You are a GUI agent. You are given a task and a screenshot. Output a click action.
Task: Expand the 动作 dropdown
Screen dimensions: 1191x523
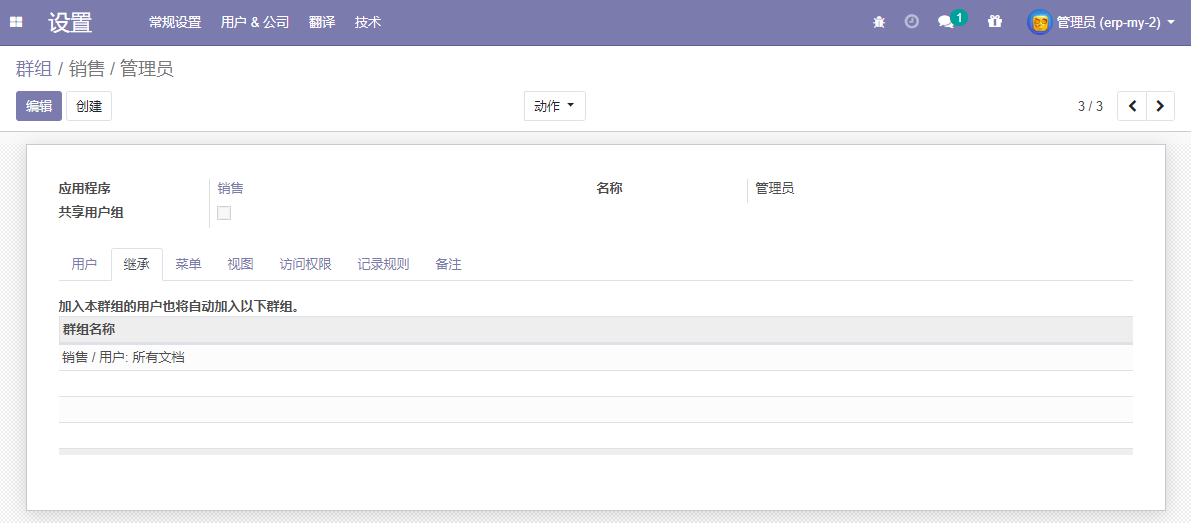[554, 106]
